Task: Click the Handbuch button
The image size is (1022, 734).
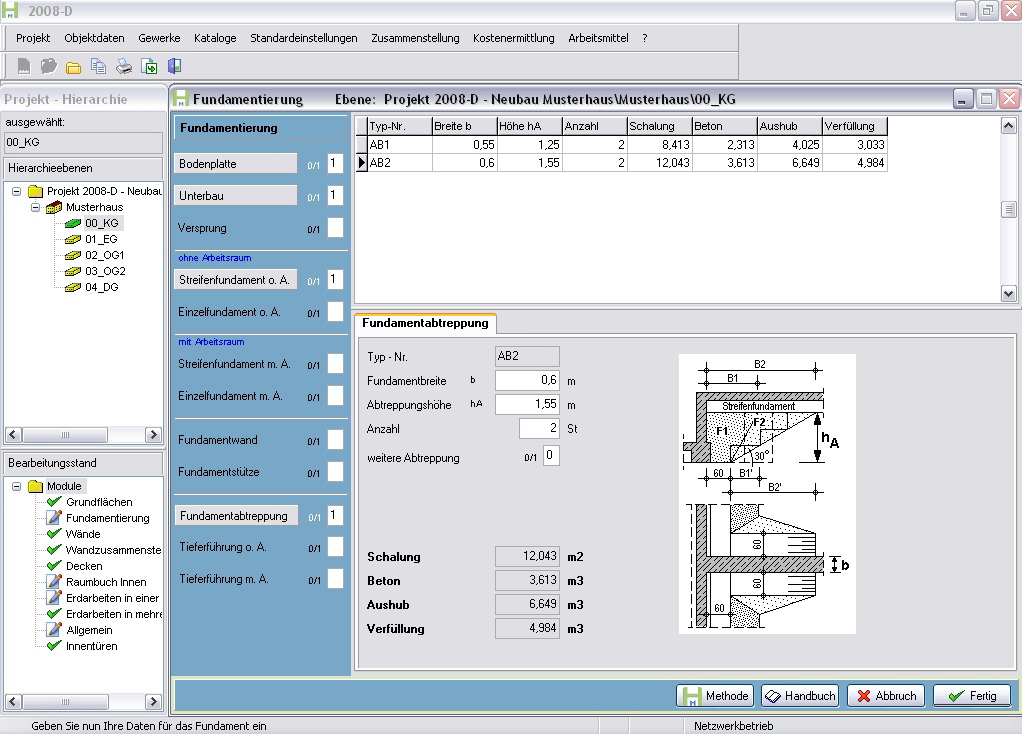Action: point(799,696)
